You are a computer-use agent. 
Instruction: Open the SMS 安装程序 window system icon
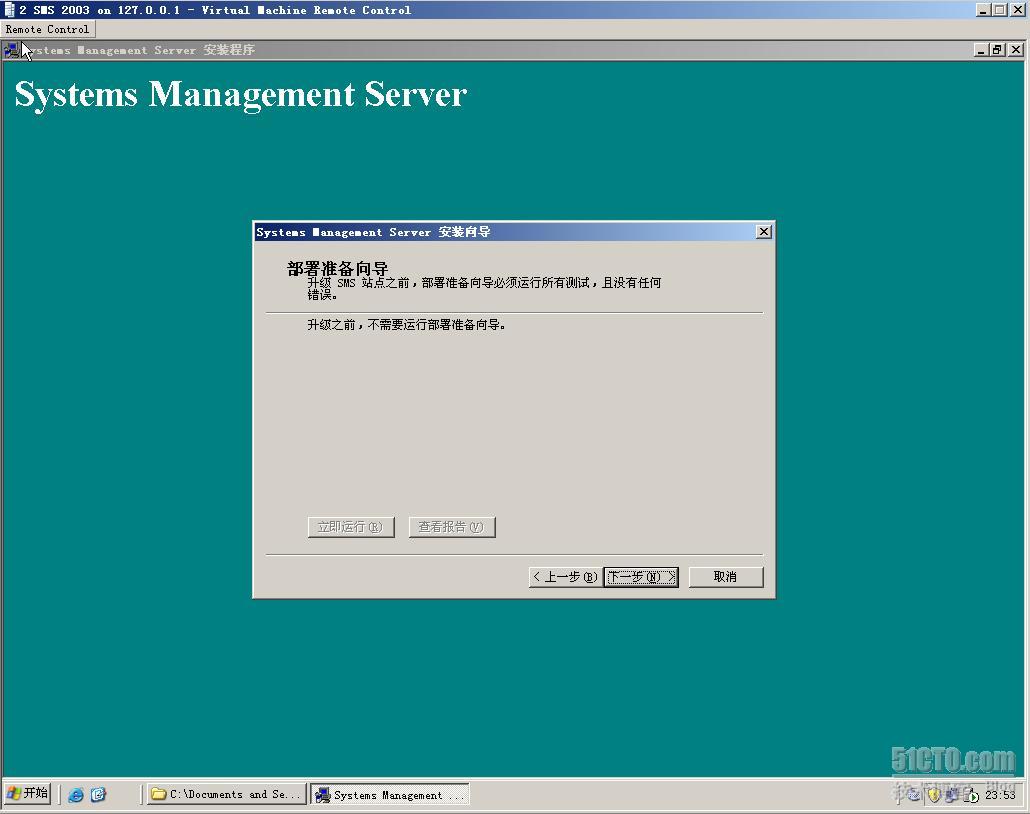11,50
